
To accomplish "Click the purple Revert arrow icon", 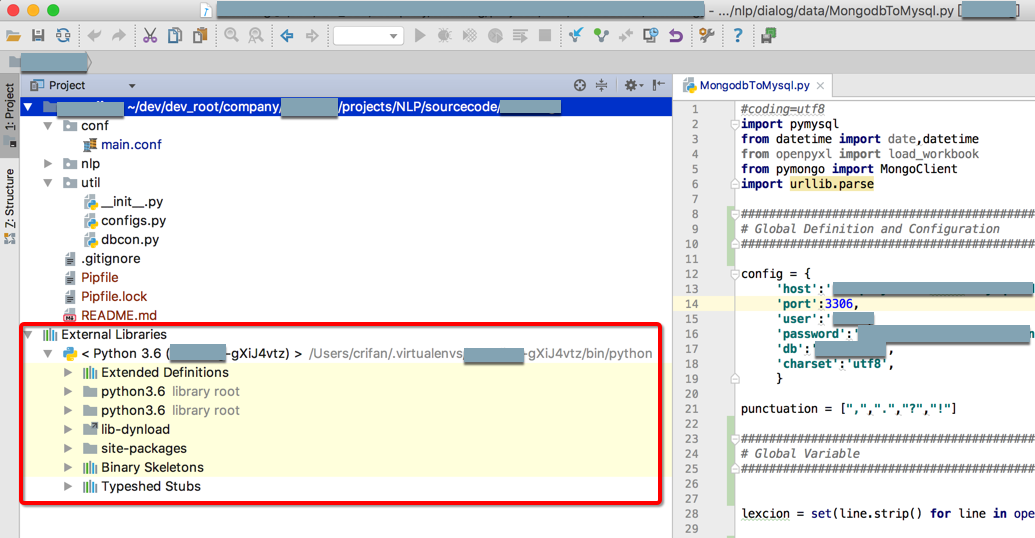I will [x=675, y=36].
